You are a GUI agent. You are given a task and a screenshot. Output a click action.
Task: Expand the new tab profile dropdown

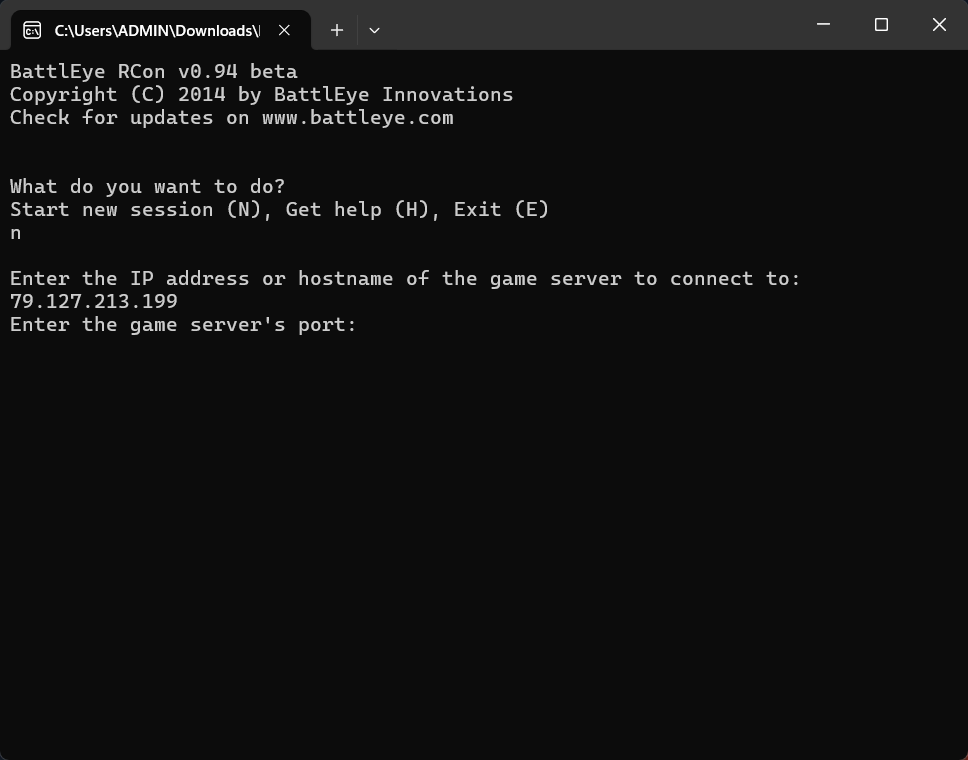coord(374,30)
